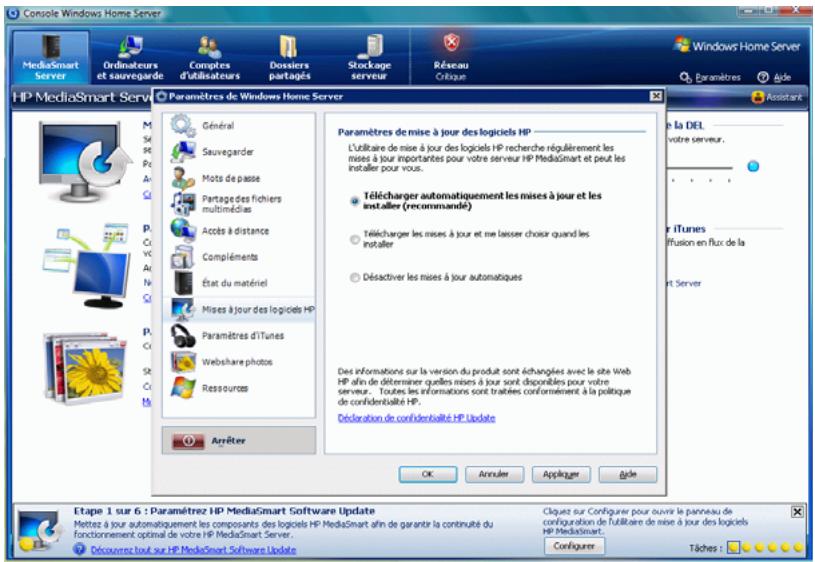Viewport: 815px width, 562px height.
Task: Click Aide button in settings dialog
Action: tap(627, 474)
